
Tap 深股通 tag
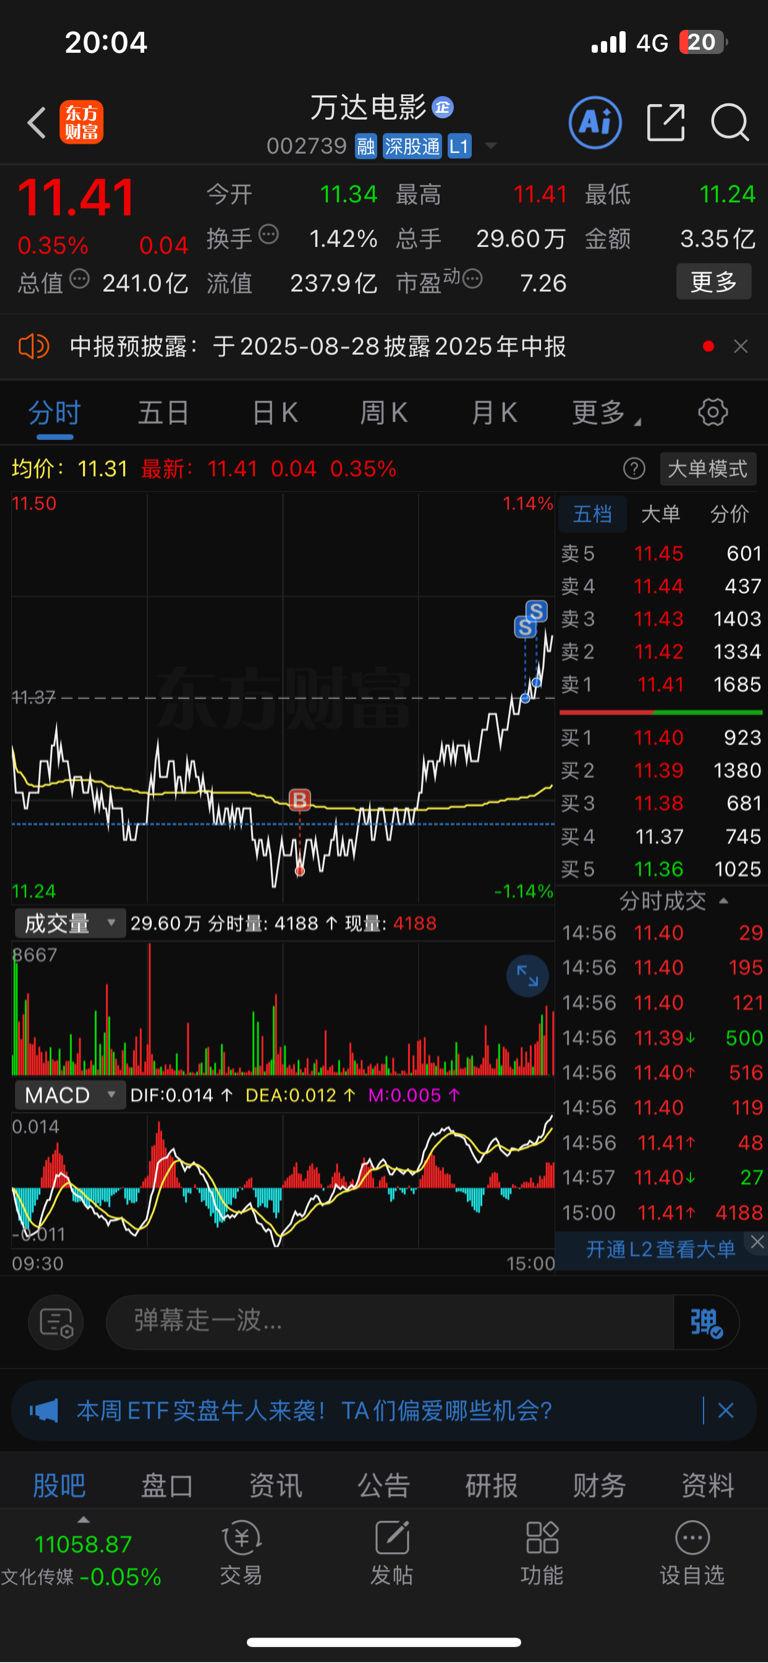412,147
